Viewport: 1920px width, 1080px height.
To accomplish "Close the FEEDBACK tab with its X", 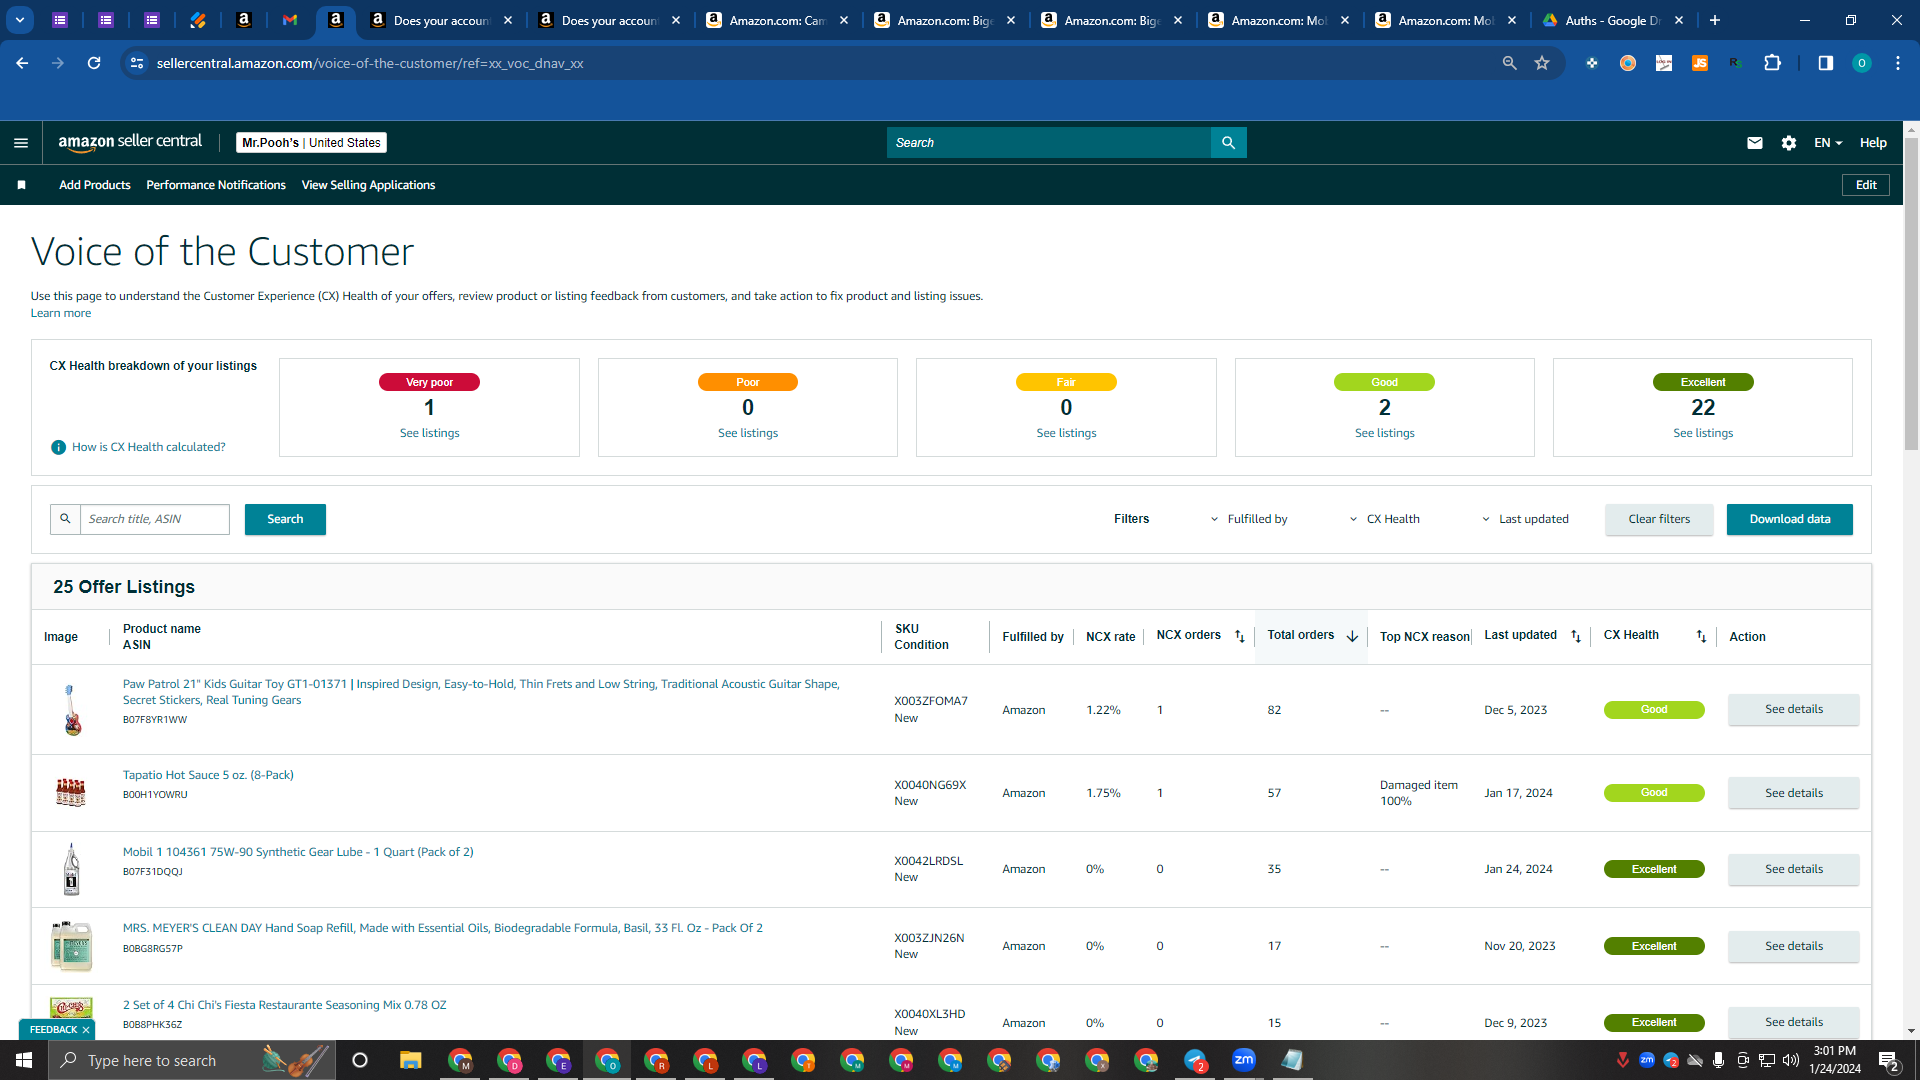I will pos(86,1030).
